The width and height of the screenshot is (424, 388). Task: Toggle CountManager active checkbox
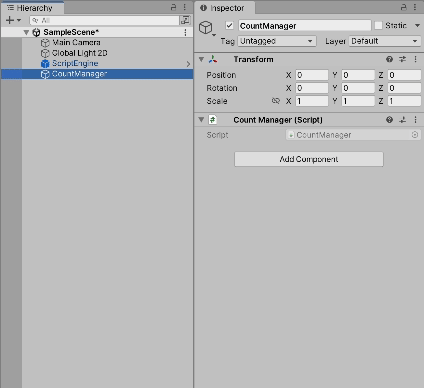pyautogui.click(x=229, y=26)
